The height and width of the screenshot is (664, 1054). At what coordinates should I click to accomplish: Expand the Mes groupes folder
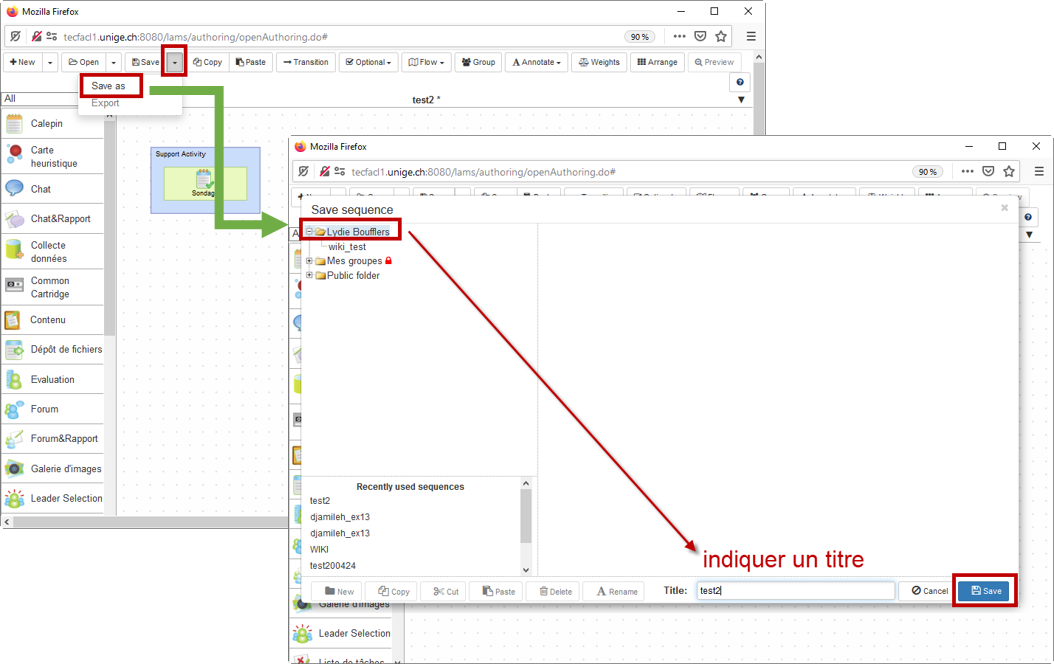[309, 261]
